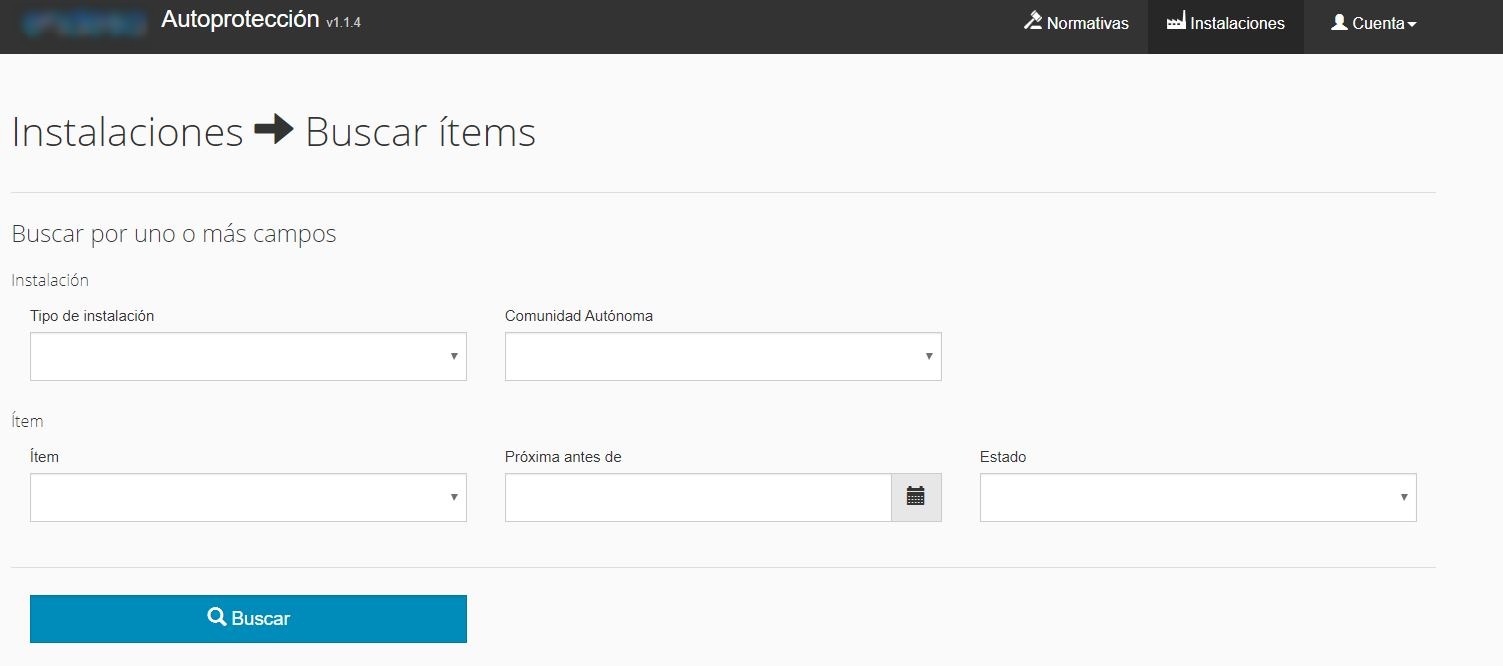
Task: Click the Comunidad Autónoma field label
Action: [578, 316]
